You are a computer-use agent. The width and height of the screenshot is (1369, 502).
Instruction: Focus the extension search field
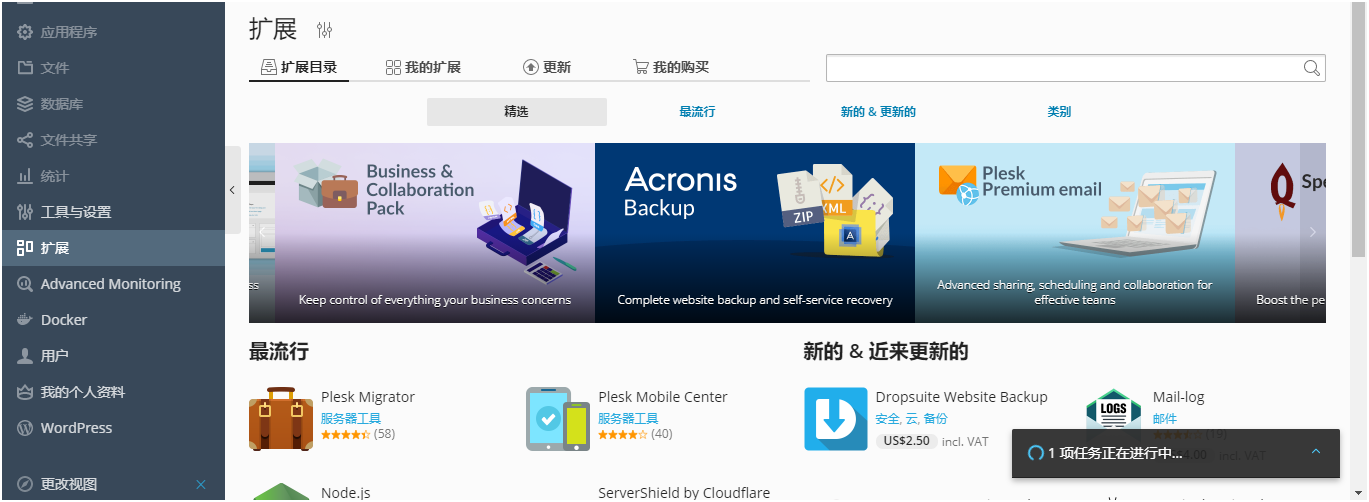(1076, 68)
